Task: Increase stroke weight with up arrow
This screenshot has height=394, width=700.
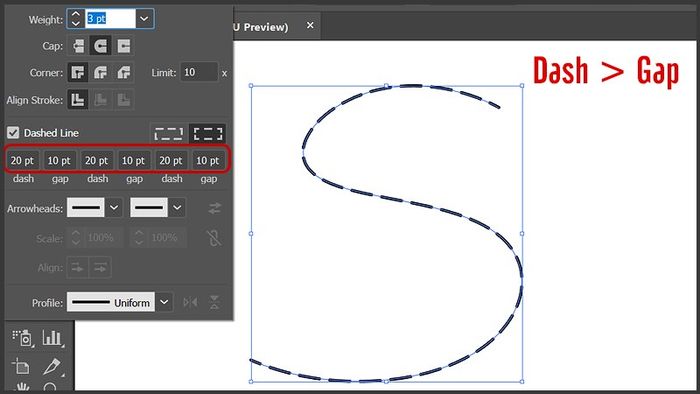Action: tap(76, 14)
